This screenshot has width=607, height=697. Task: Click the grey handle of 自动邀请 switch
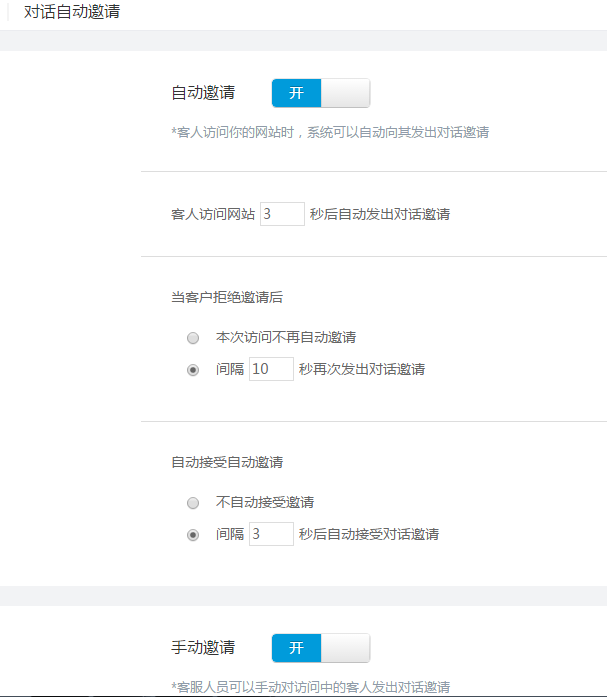tap(345, 93)
